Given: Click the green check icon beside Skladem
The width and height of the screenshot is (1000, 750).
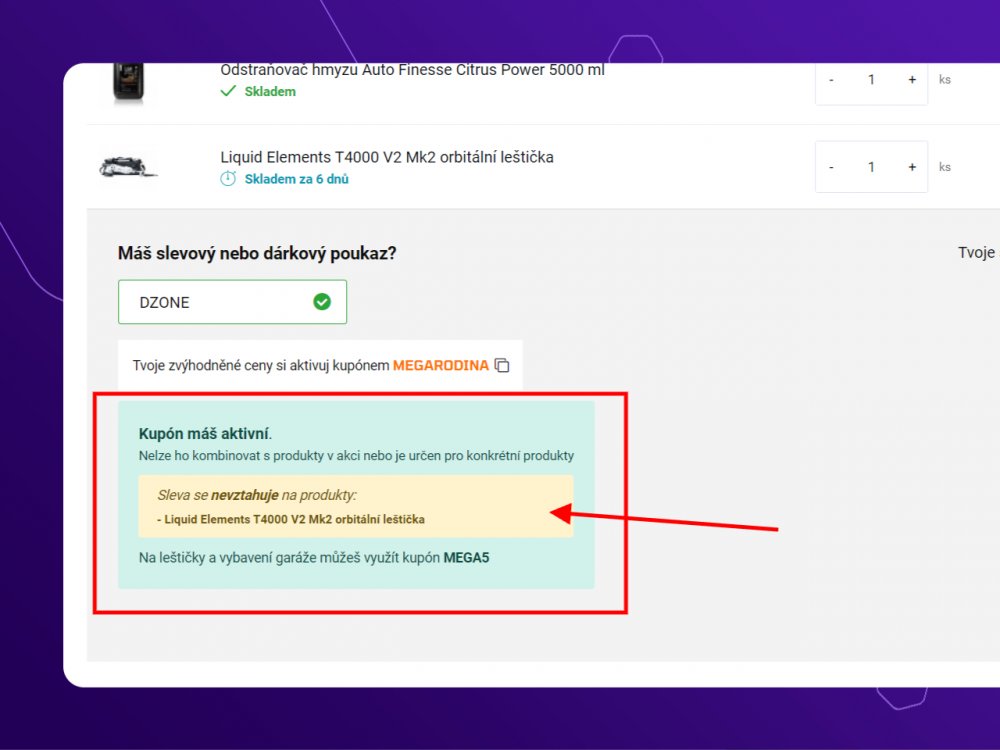Looking at the screenshot, I should (x=228, y=91).
